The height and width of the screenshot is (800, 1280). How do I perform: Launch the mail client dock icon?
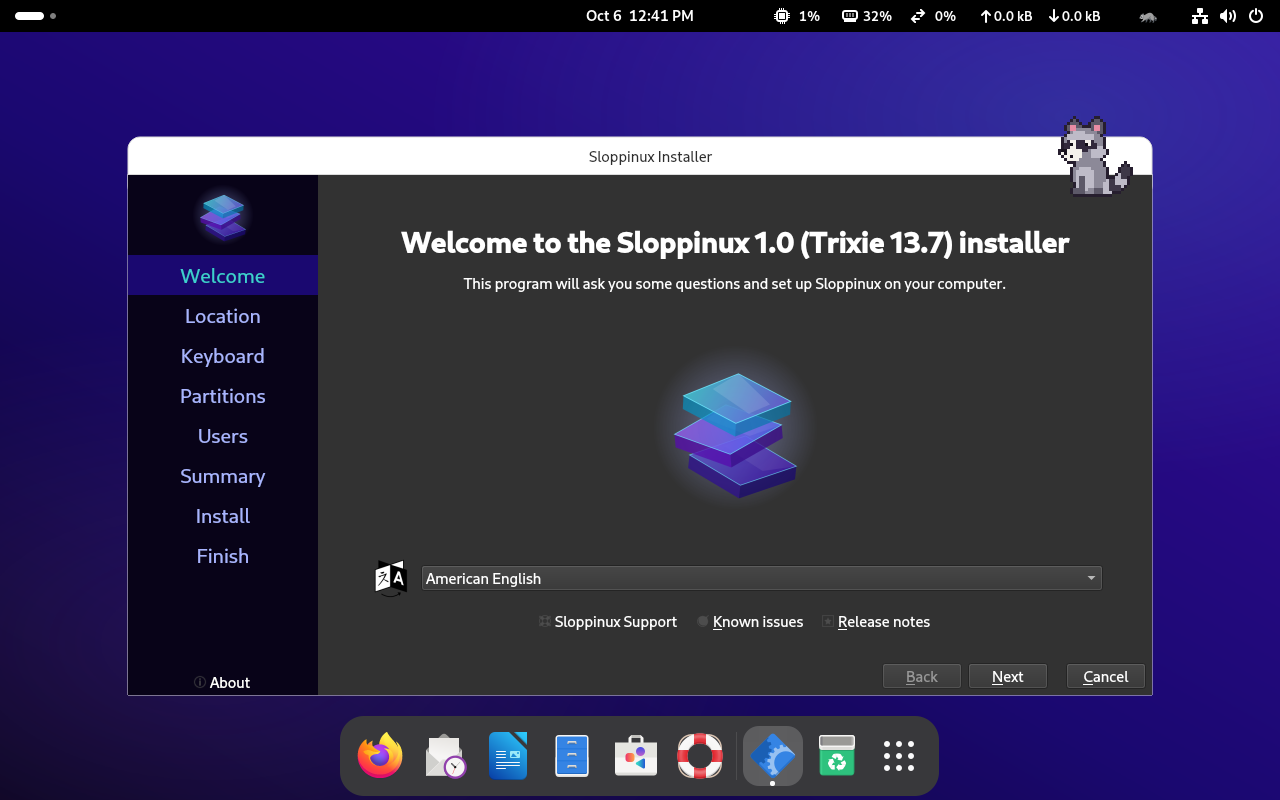[x=445, y=756]
